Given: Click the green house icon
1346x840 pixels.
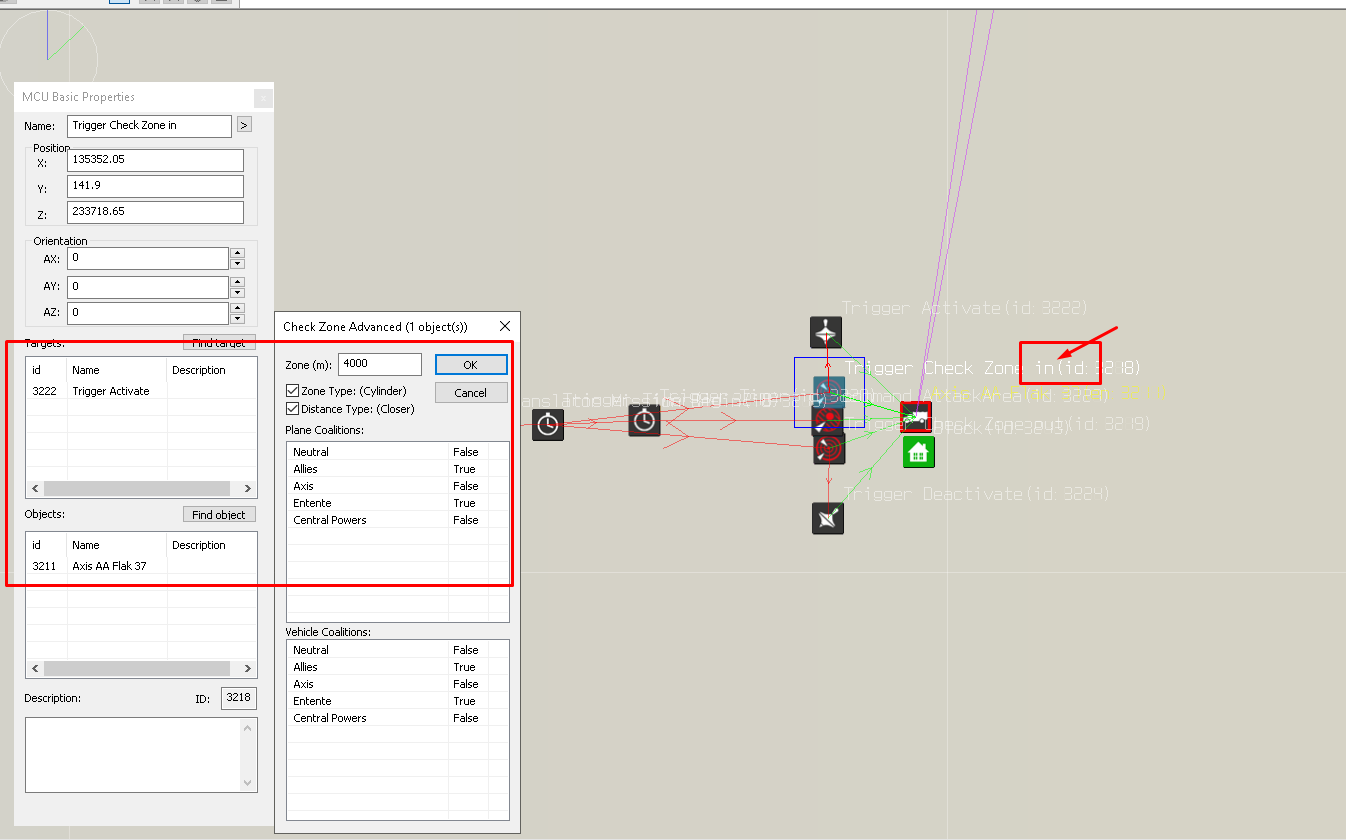Looking at the screenshot, I should tap(918, 451).
